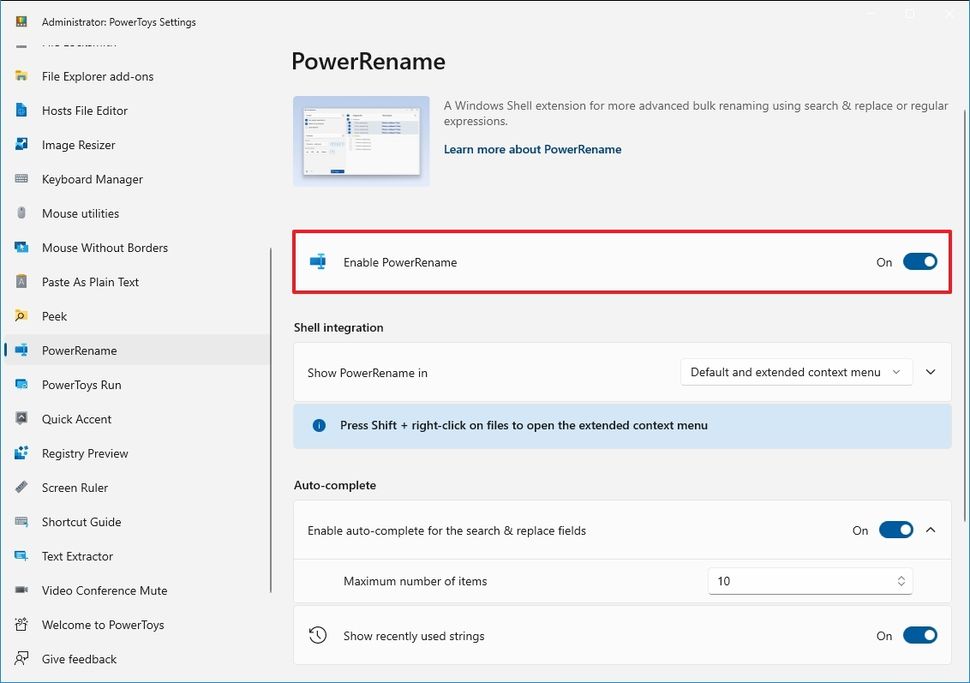Click the Mouse Without Borders icon
Image resolution: width=970 pixels, height=683 pixels.
point(22,247)
